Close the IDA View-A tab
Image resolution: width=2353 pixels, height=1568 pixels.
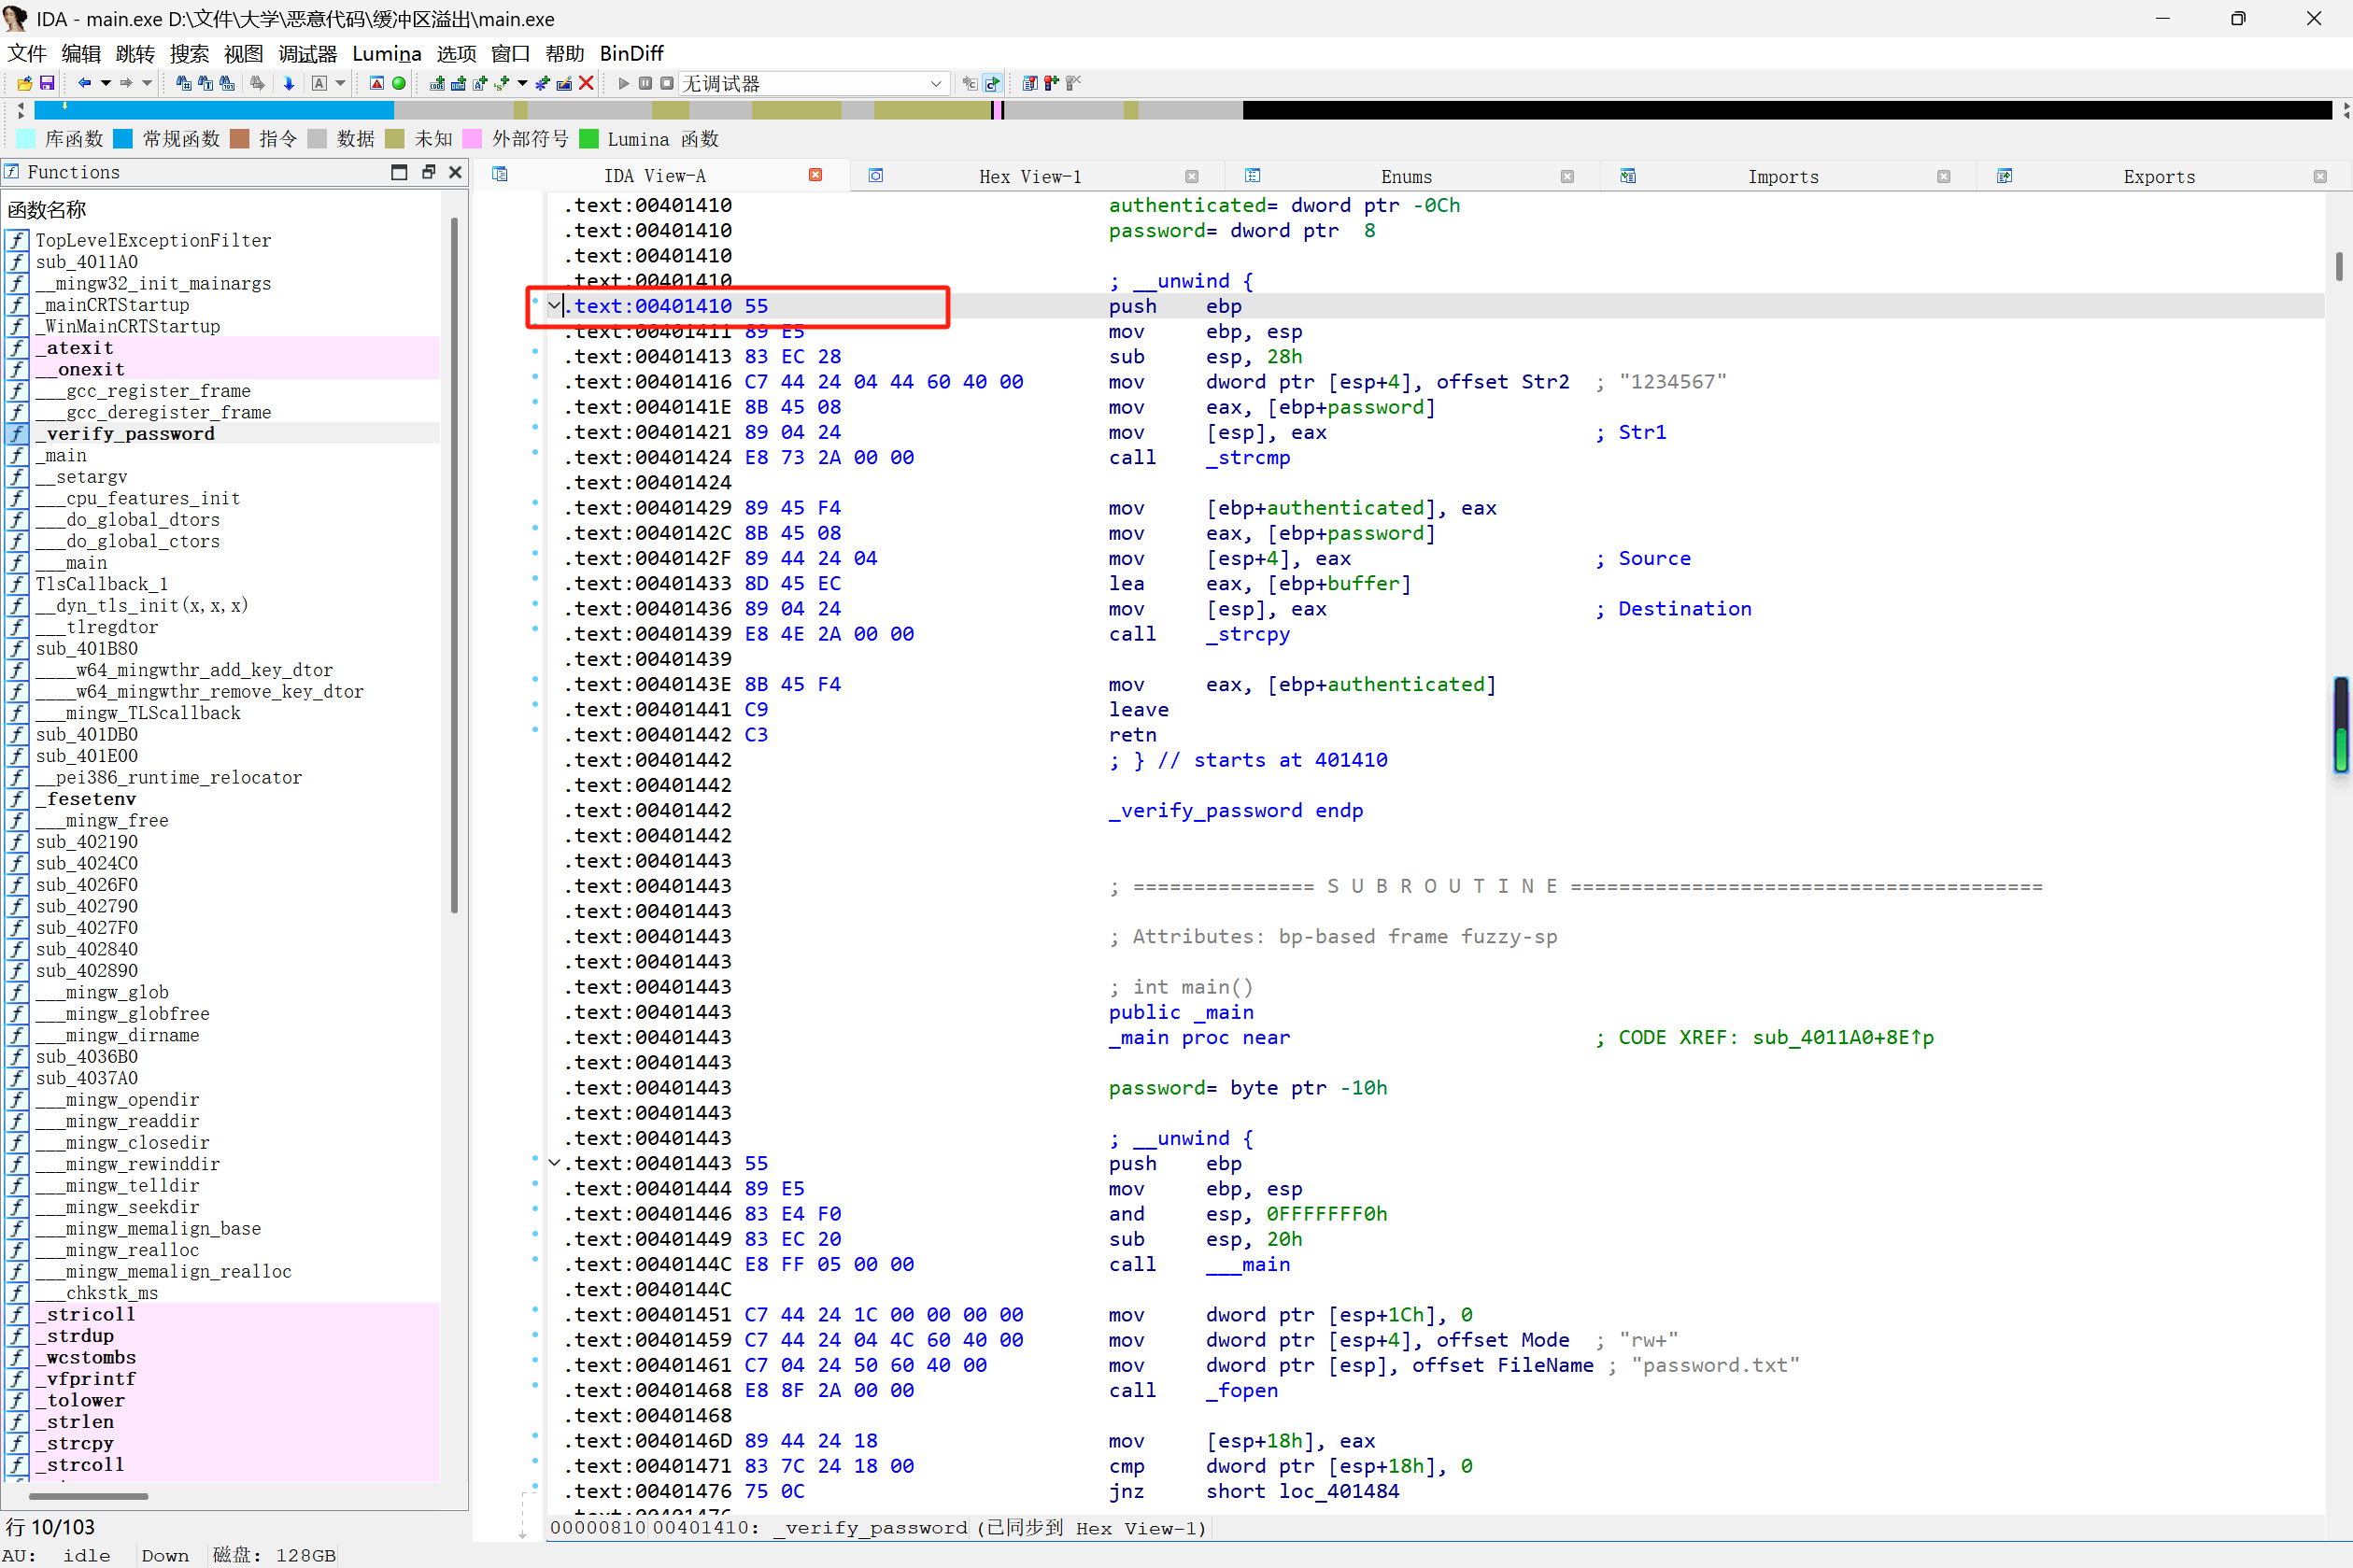pos(815,175)
